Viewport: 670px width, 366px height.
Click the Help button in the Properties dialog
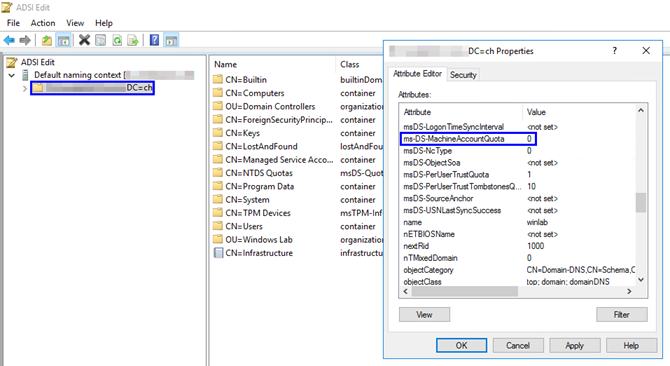pos(631,346)
